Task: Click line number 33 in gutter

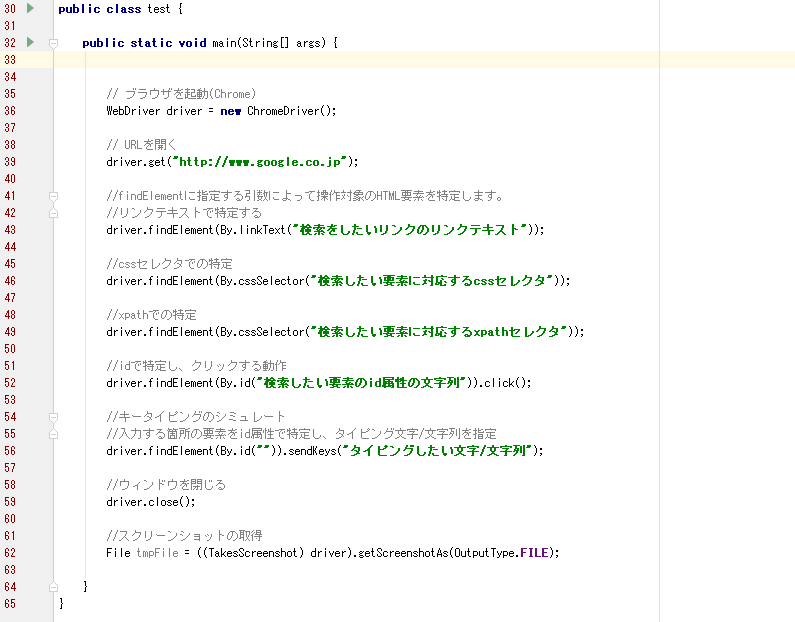Action: 10,60
